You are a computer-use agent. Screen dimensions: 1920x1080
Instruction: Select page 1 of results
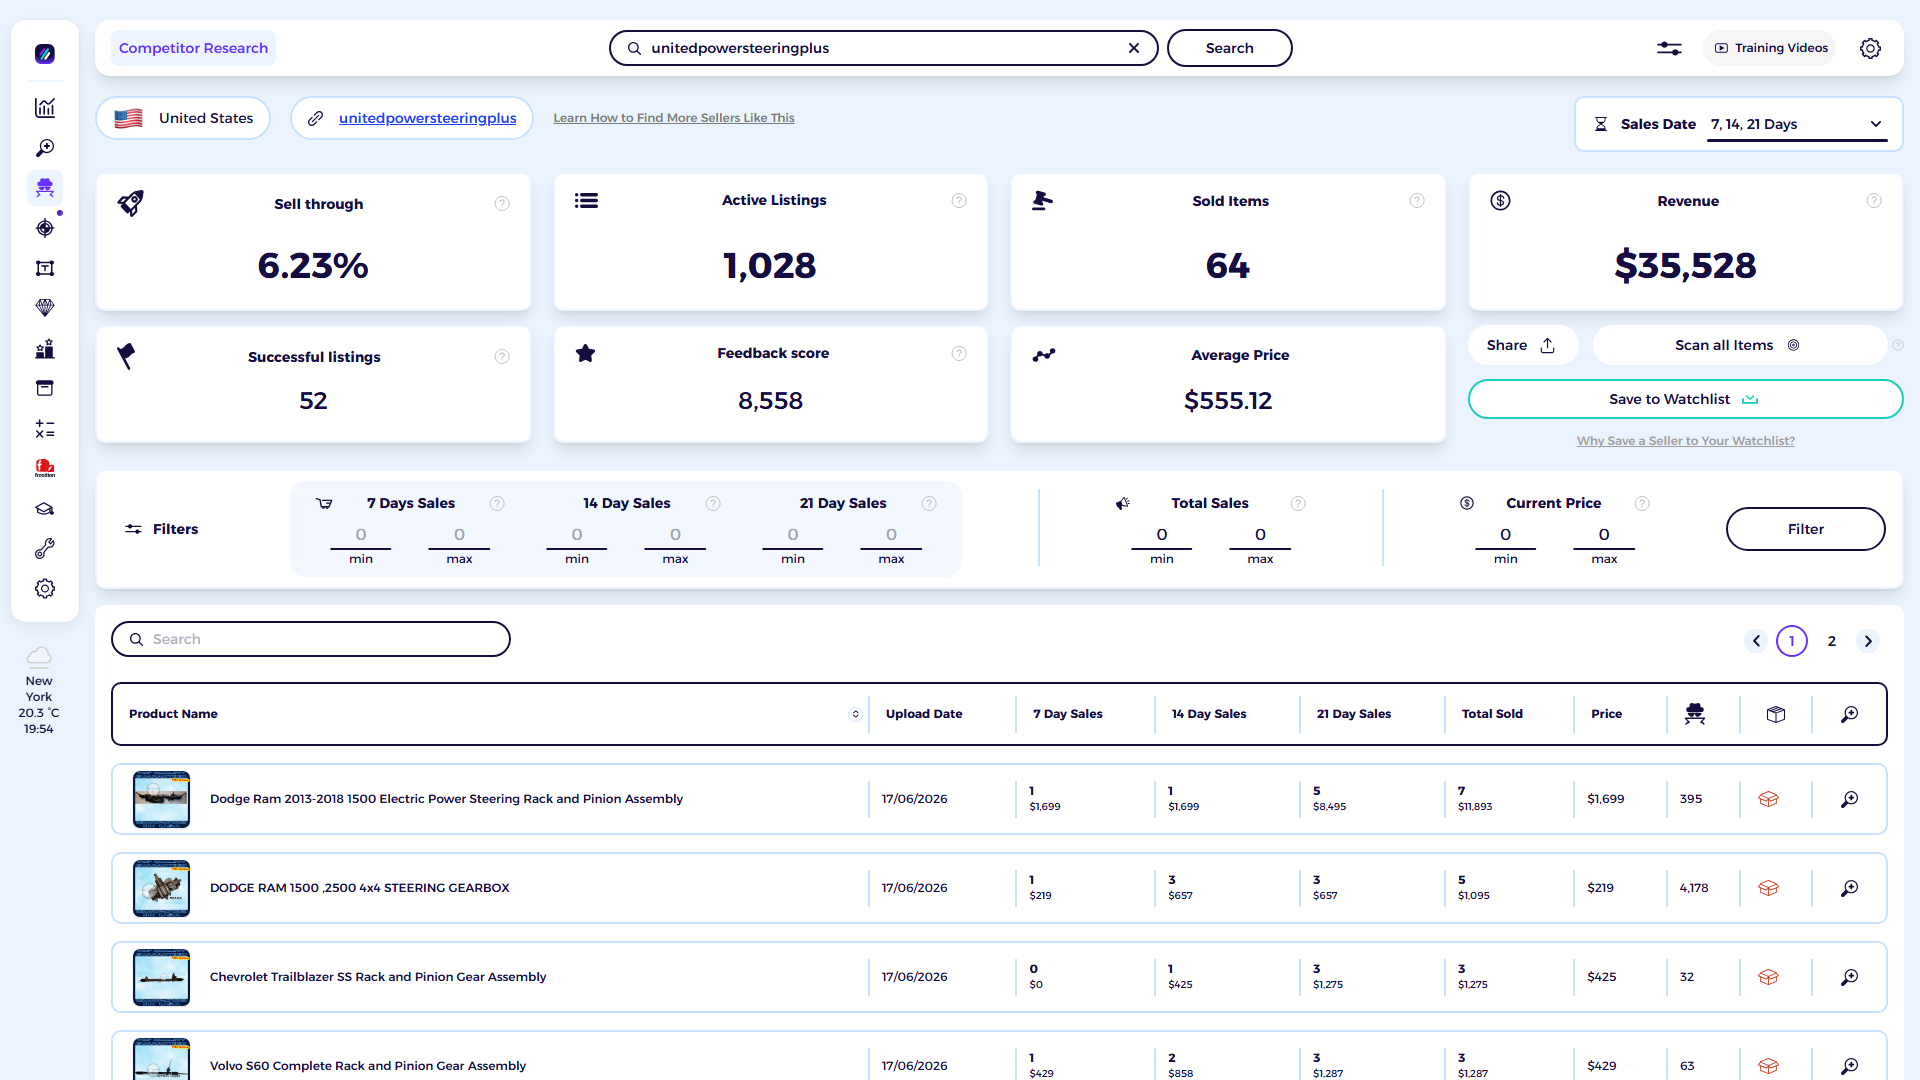pyautogui.click(x=1792, y=641)
